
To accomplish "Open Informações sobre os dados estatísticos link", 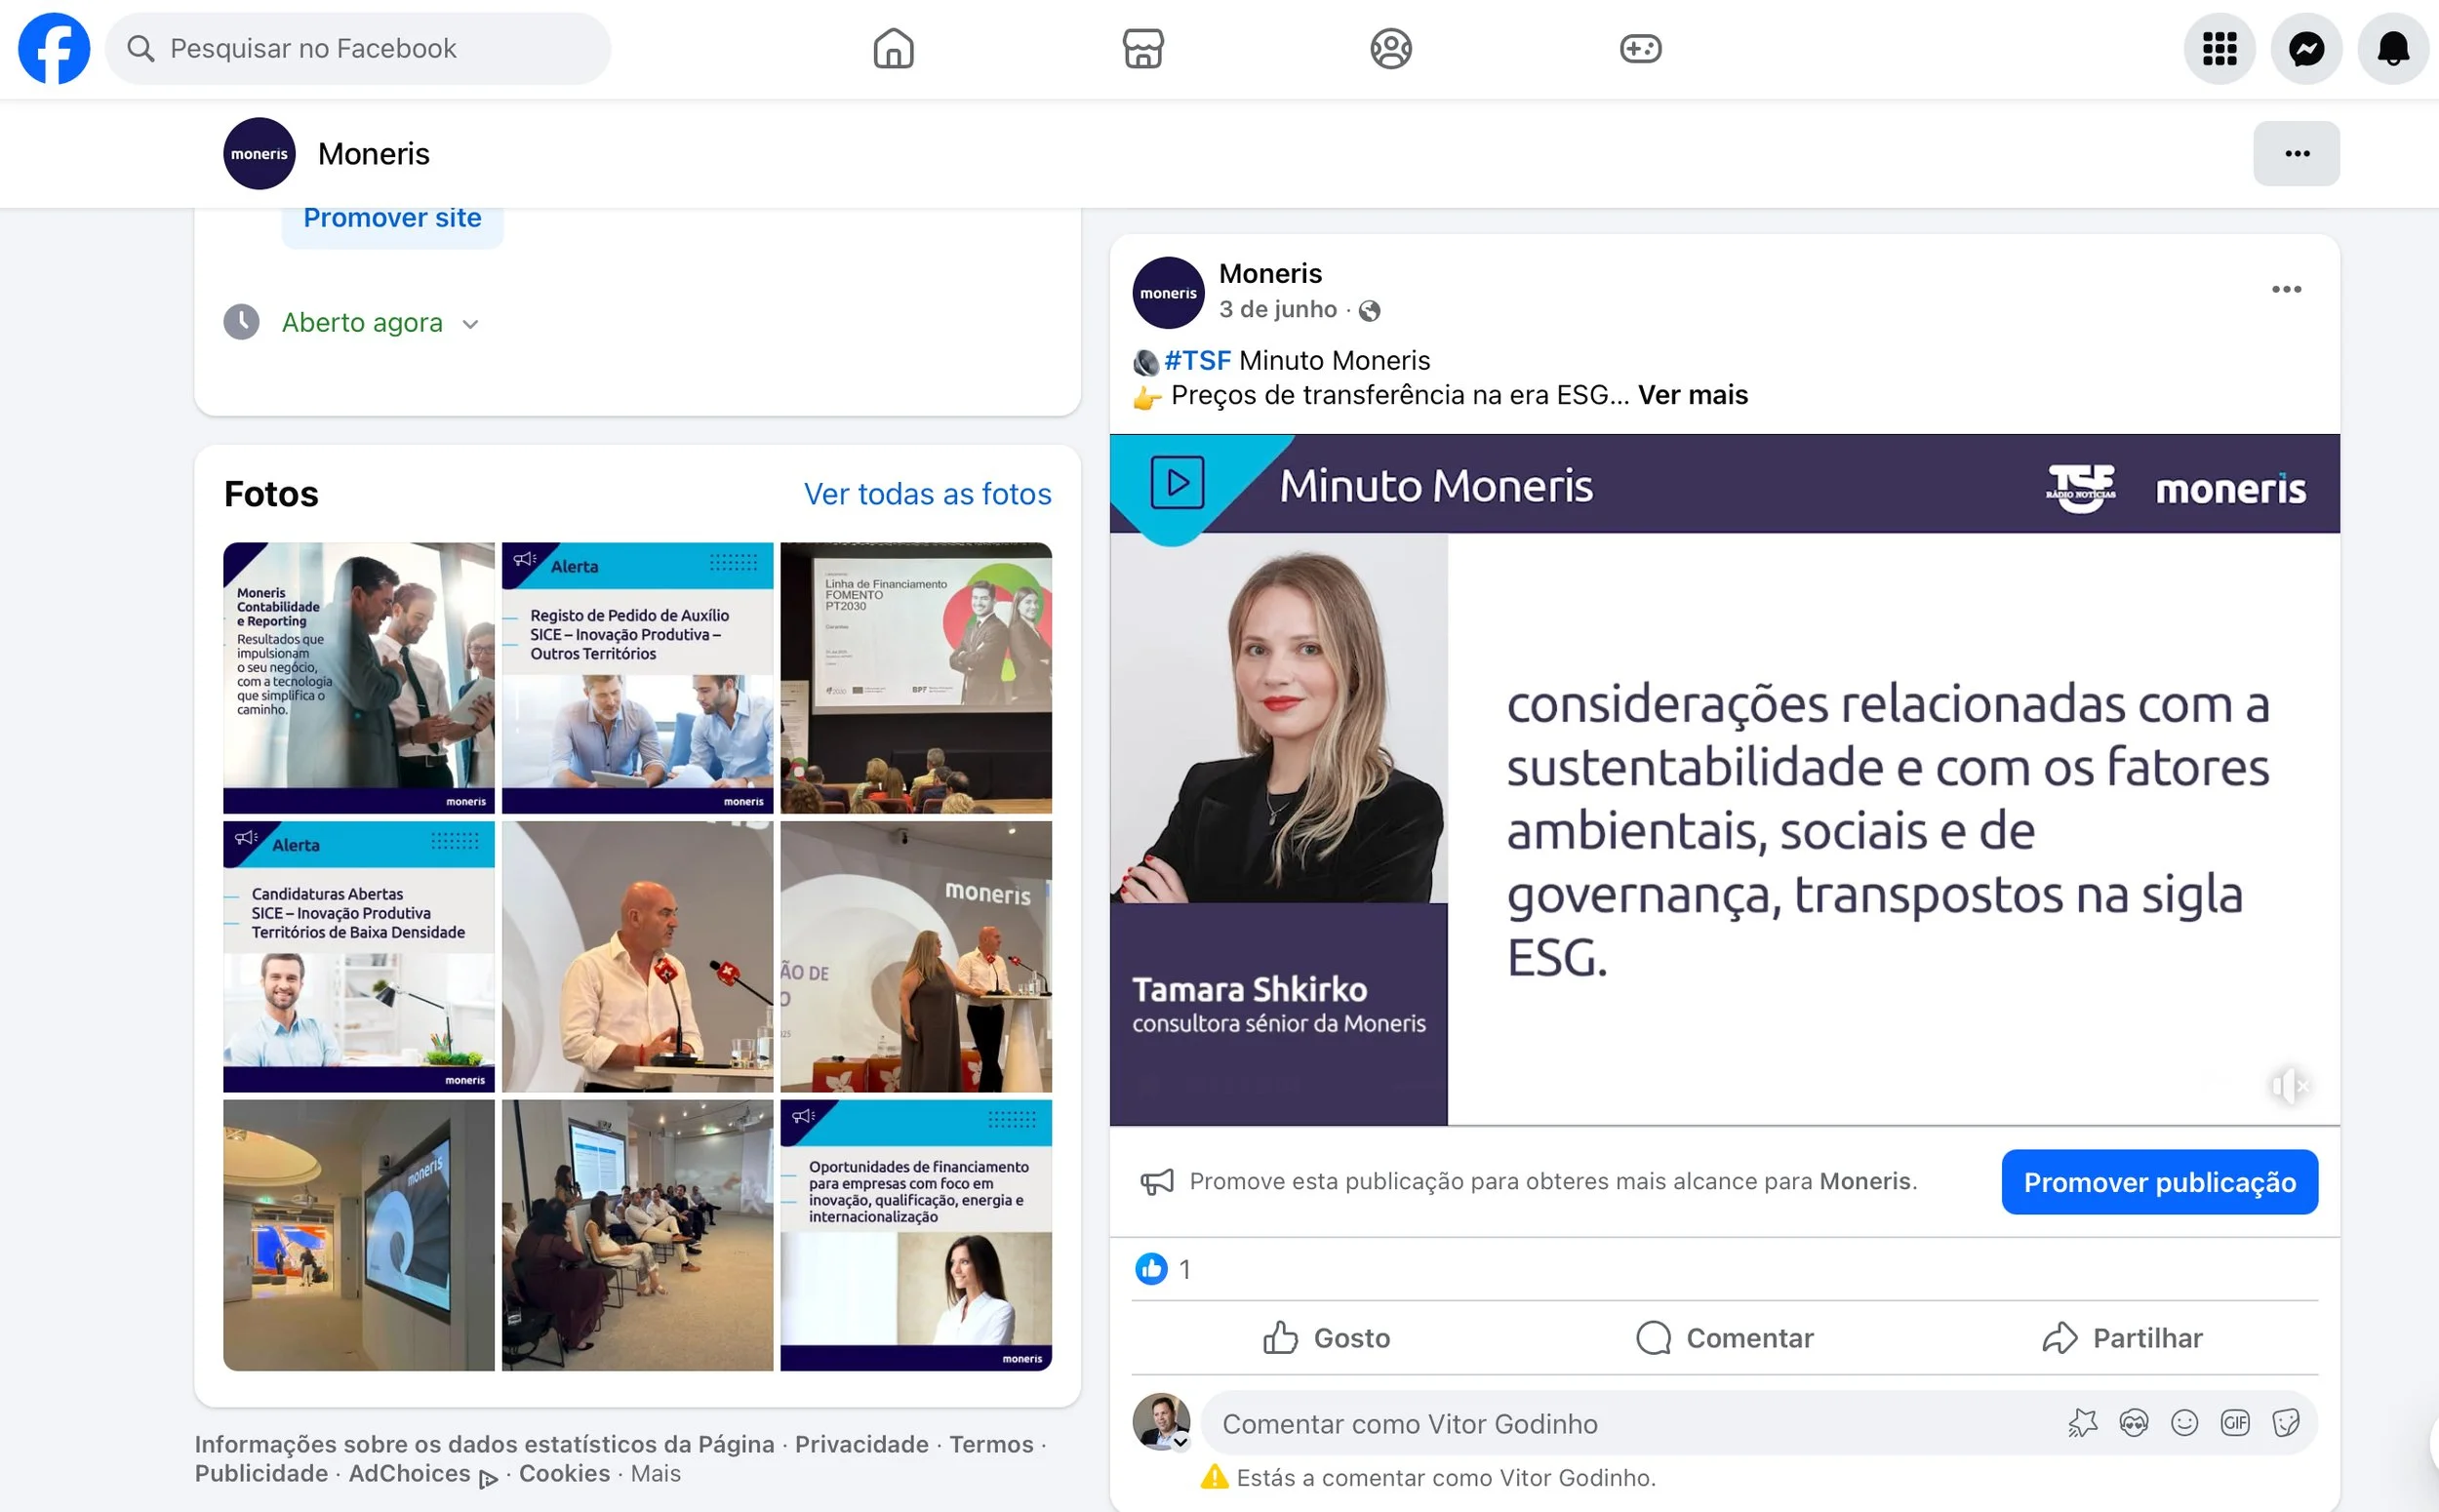I will coord(484,1444).
